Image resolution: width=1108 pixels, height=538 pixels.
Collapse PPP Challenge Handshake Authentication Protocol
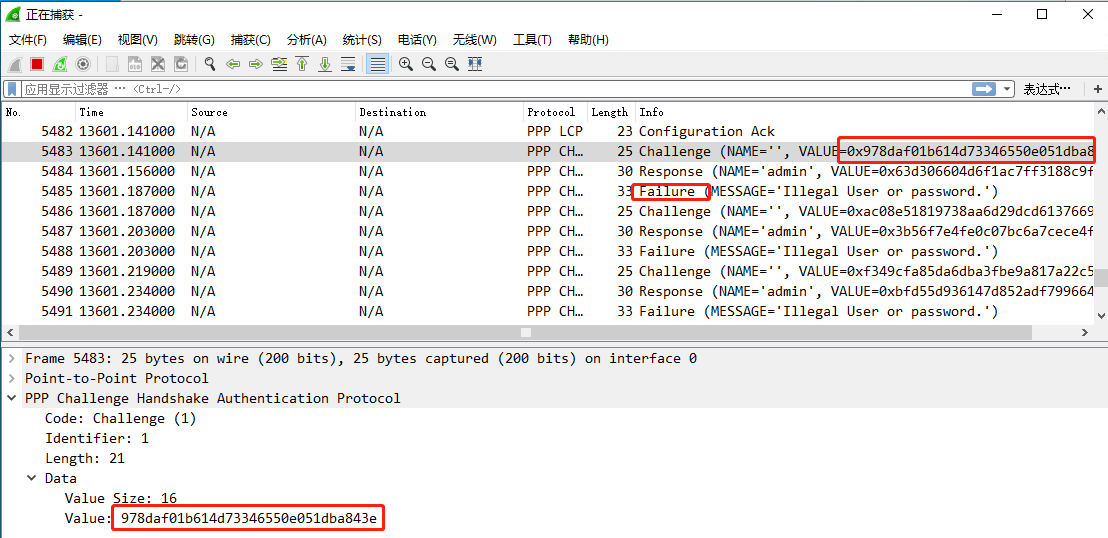[12, 398]
